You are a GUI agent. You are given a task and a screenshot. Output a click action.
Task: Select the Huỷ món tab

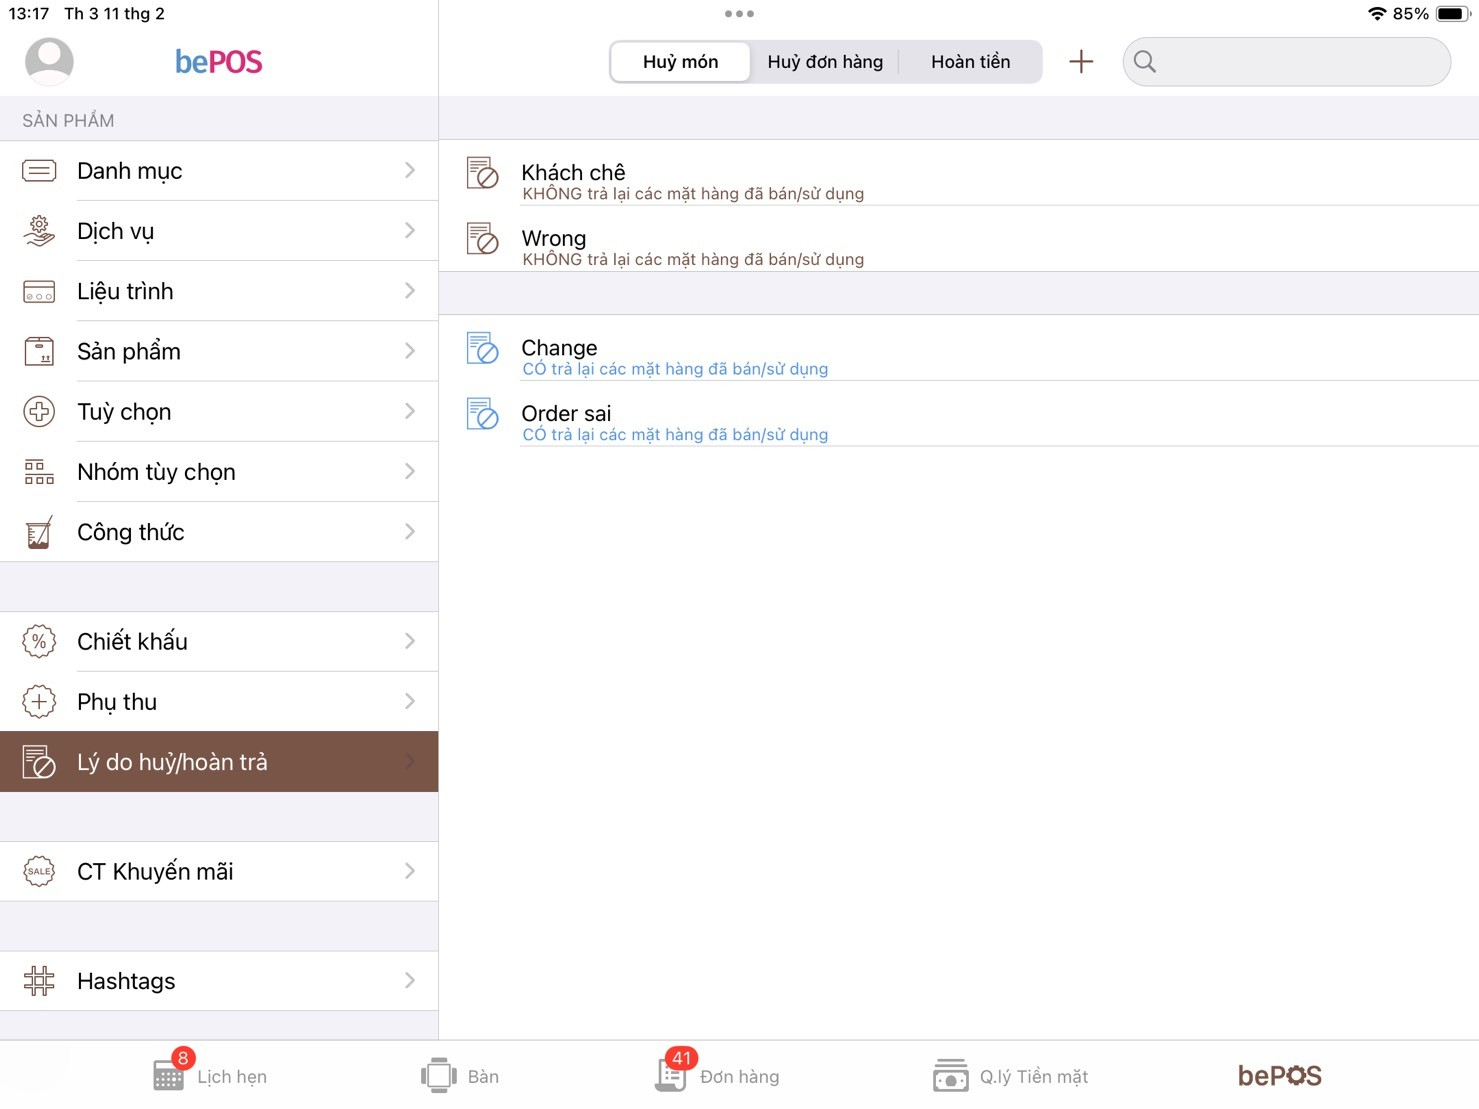680,62
